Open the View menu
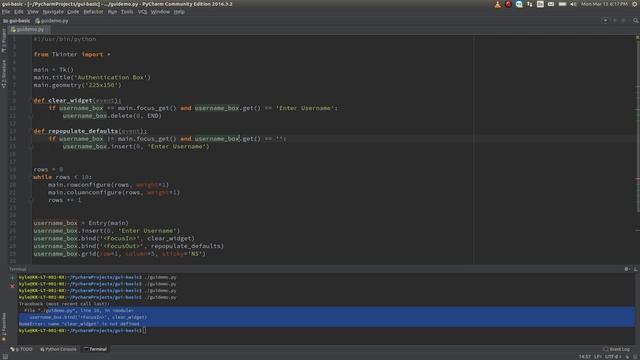The image size is (640, 360). coord(33,12)
